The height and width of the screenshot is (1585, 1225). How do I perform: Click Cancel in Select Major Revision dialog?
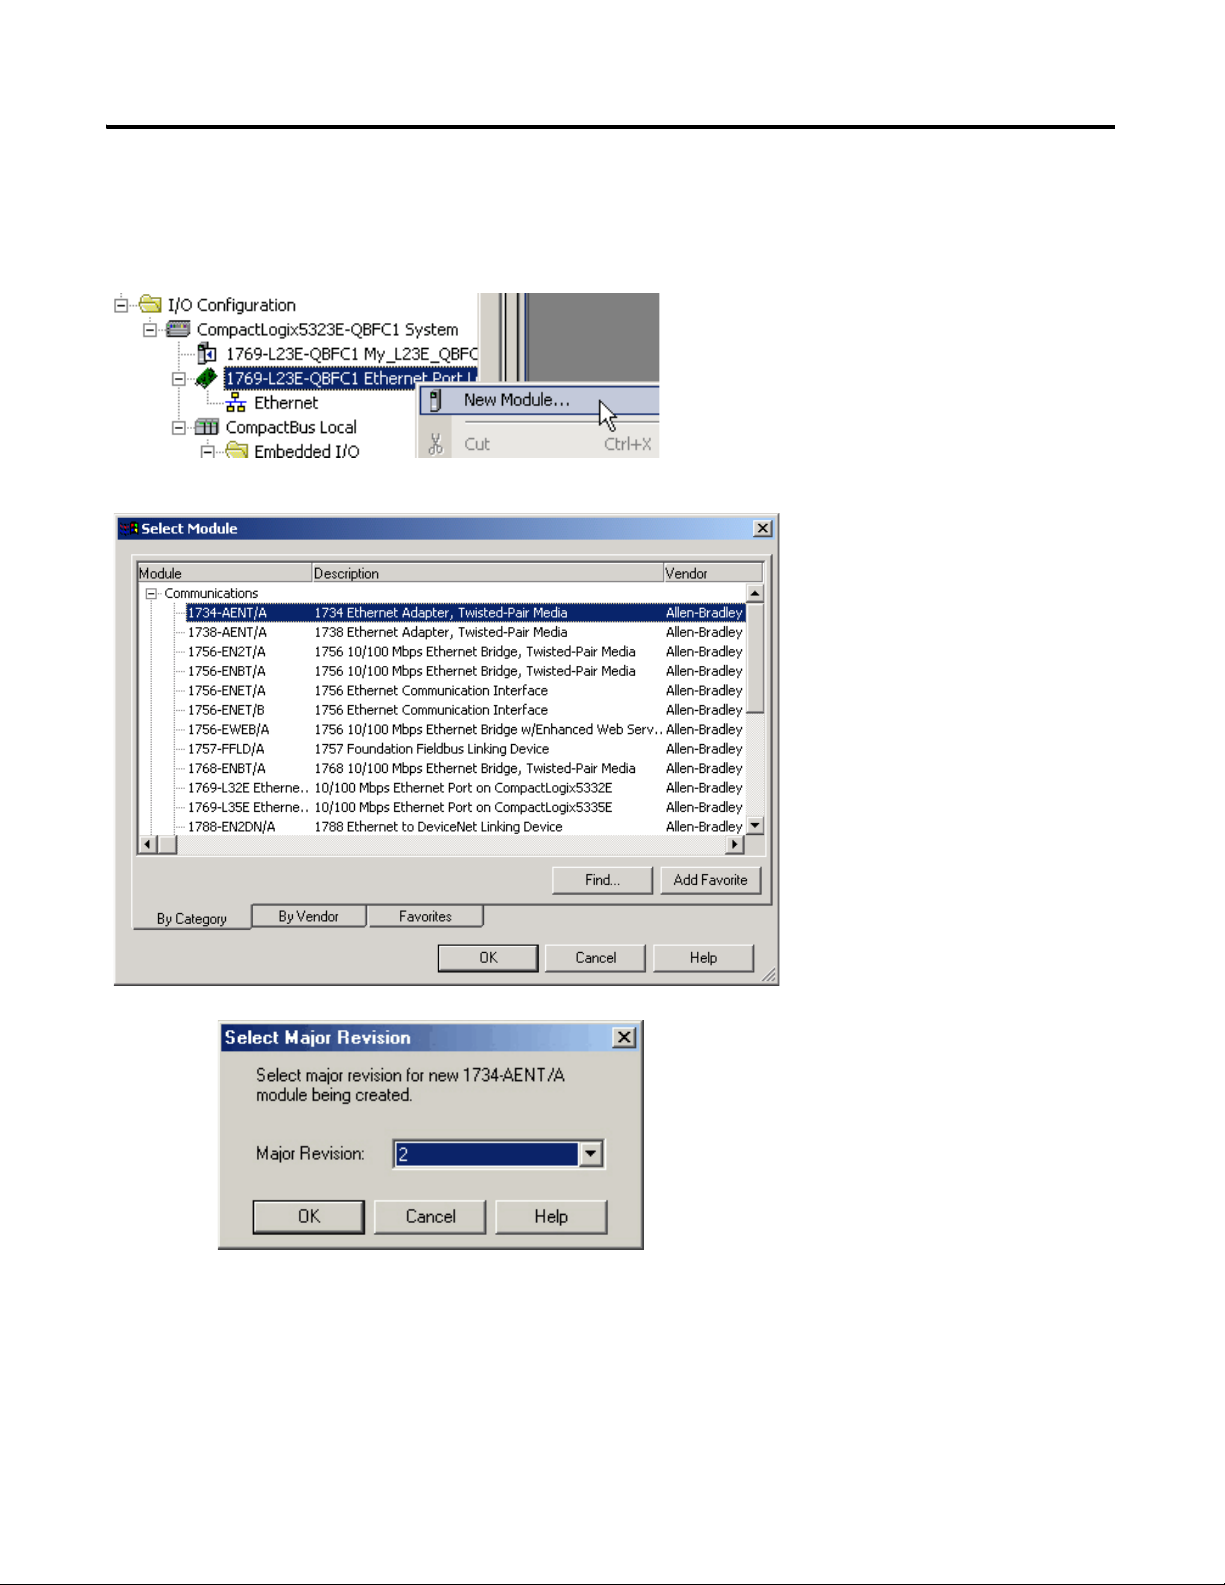(430, 1217)
